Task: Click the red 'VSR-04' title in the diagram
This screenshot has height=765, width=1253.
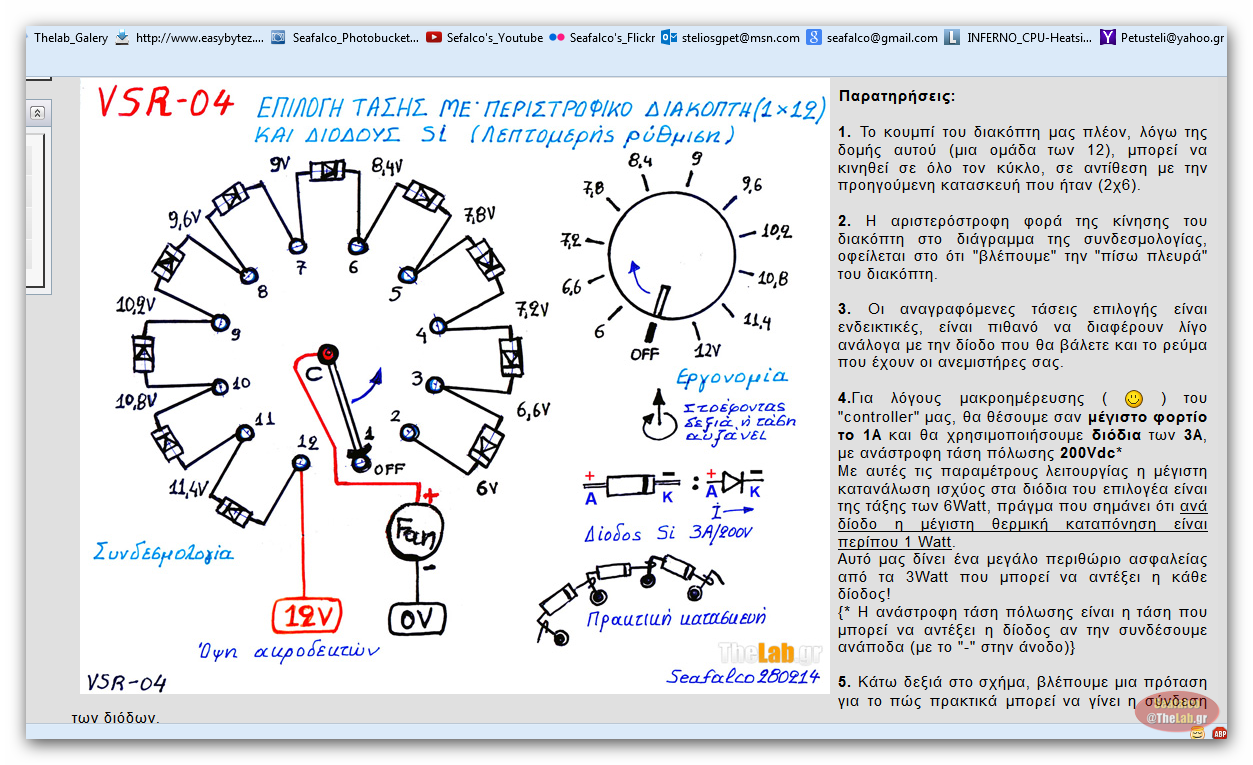Action: 164,102
